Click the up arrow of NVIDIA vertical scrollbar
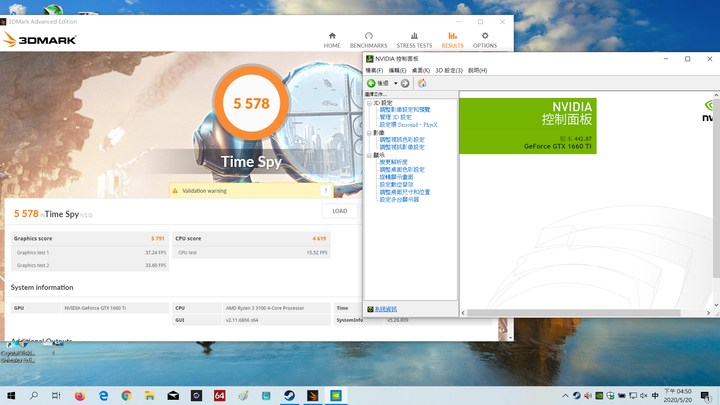The height and width of the screenshot is (405, 720). (x=716, y=95)
